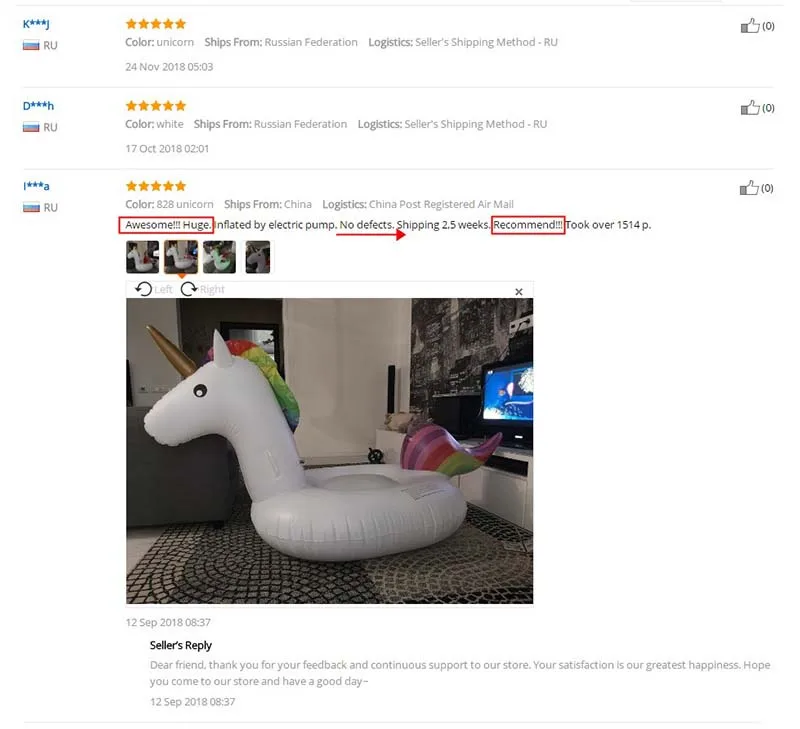The height and width of the screenshot is (729, 800).
Task: Click thumbs-up icon on I***a's review
Action: point(748,188)
